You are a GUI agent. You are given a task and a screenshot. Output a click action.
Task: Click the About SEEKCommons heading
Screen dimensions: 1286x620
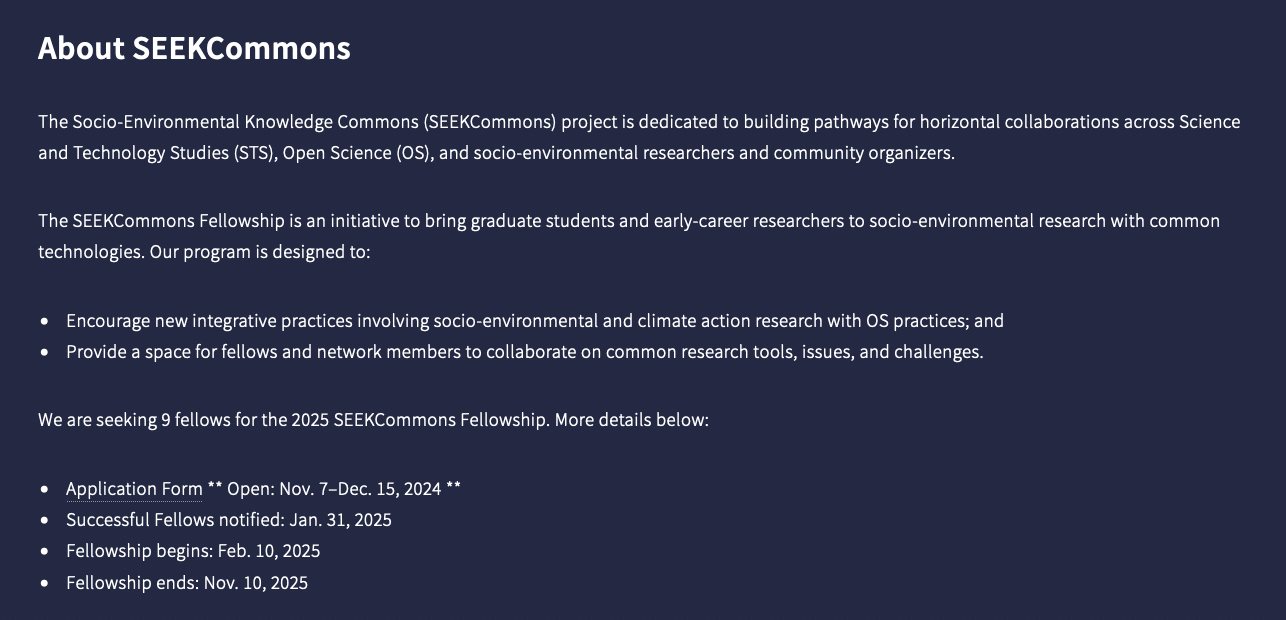(194, 48)
